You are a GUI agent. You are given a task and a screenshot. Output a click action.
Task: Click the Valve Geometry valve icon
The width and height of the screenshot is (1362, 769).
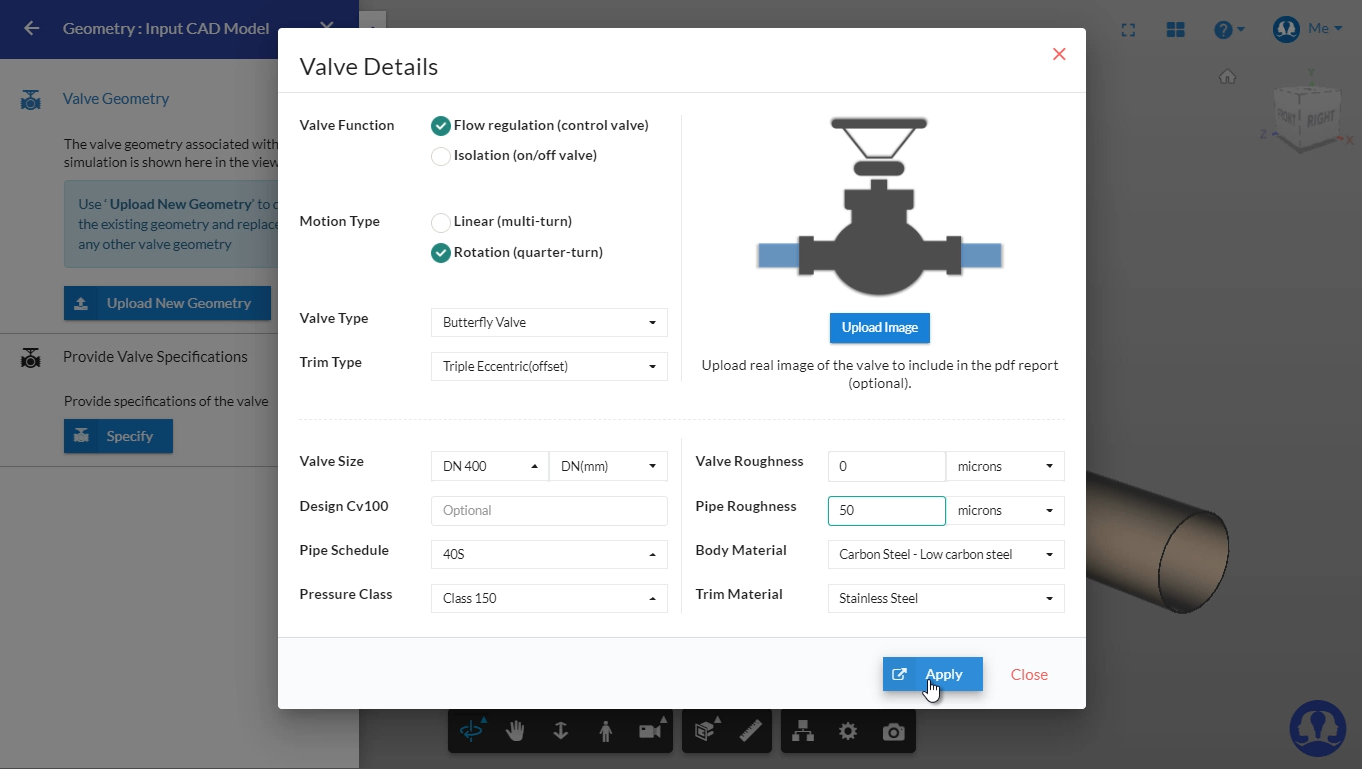coord(31,99)
